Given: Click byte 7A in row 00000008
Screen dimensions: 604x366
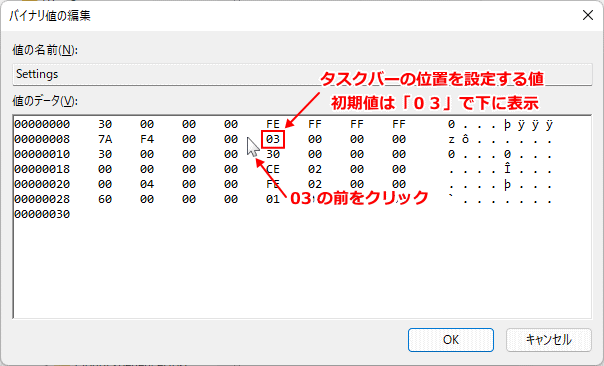Looking at the screenshot, I should (105, 139).
